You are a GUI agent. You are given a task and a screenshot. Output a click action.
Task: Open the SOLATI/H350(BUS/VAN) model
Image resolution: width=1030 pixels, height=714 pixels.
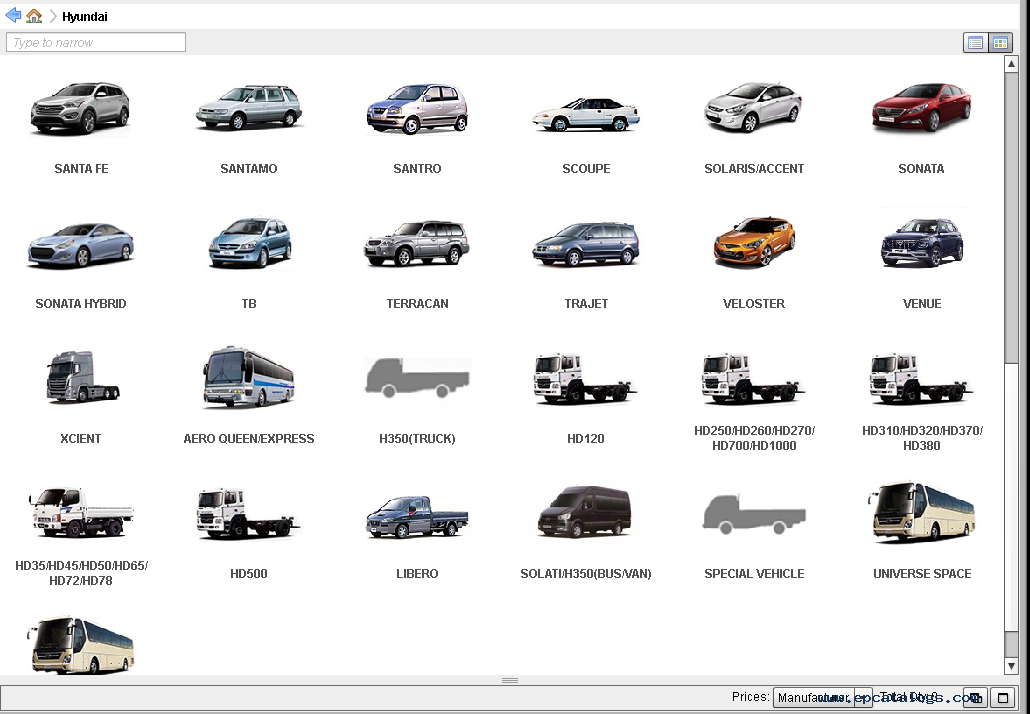click(x=585, y=513)
